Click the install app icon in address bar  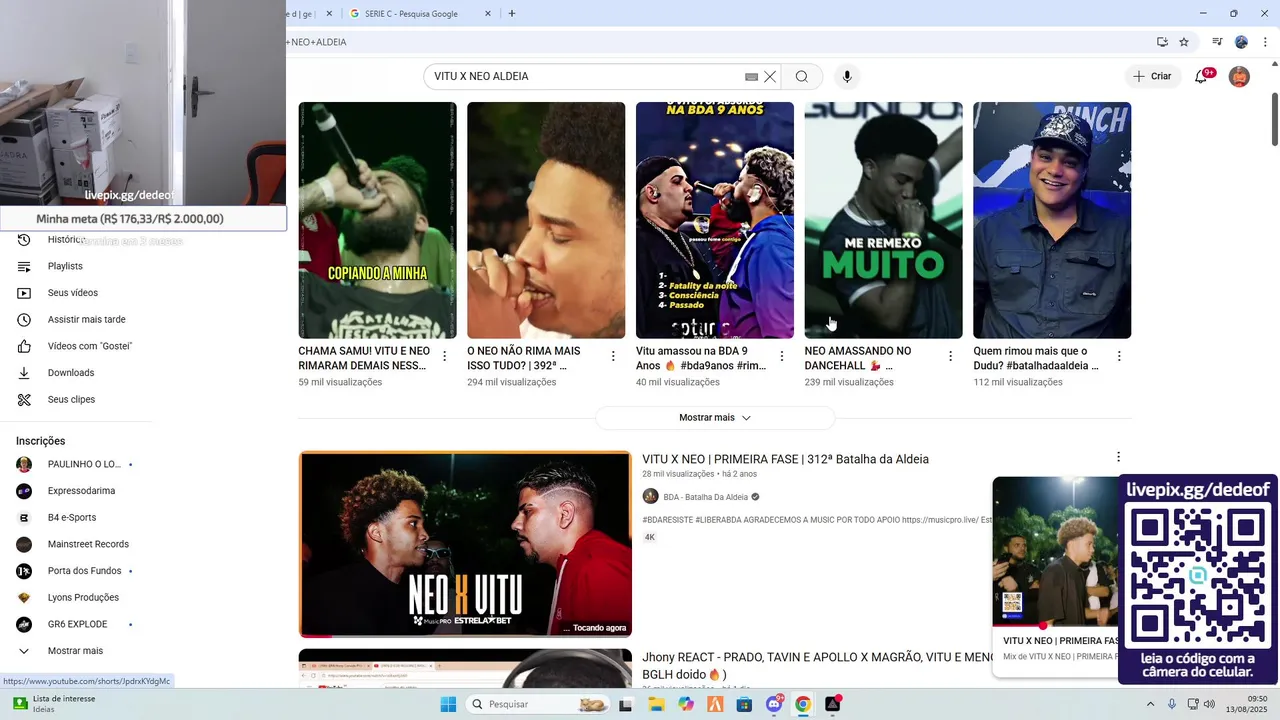click(1162, 42)
